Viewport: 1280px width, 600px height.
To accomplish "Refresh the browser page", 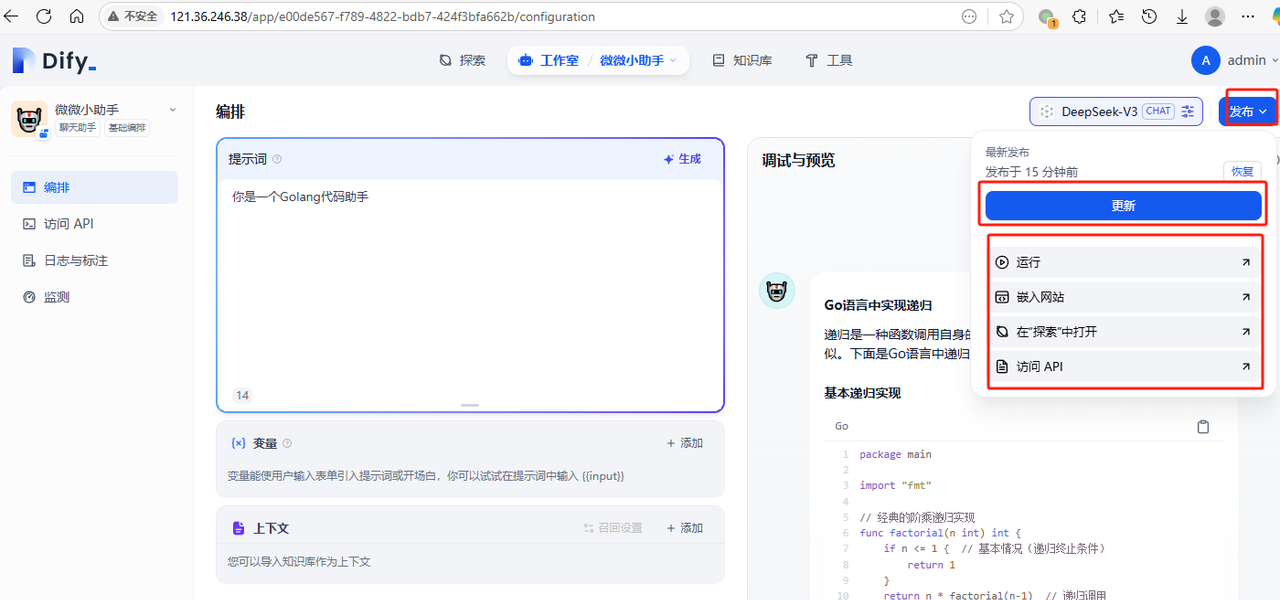I will (44, 17).
